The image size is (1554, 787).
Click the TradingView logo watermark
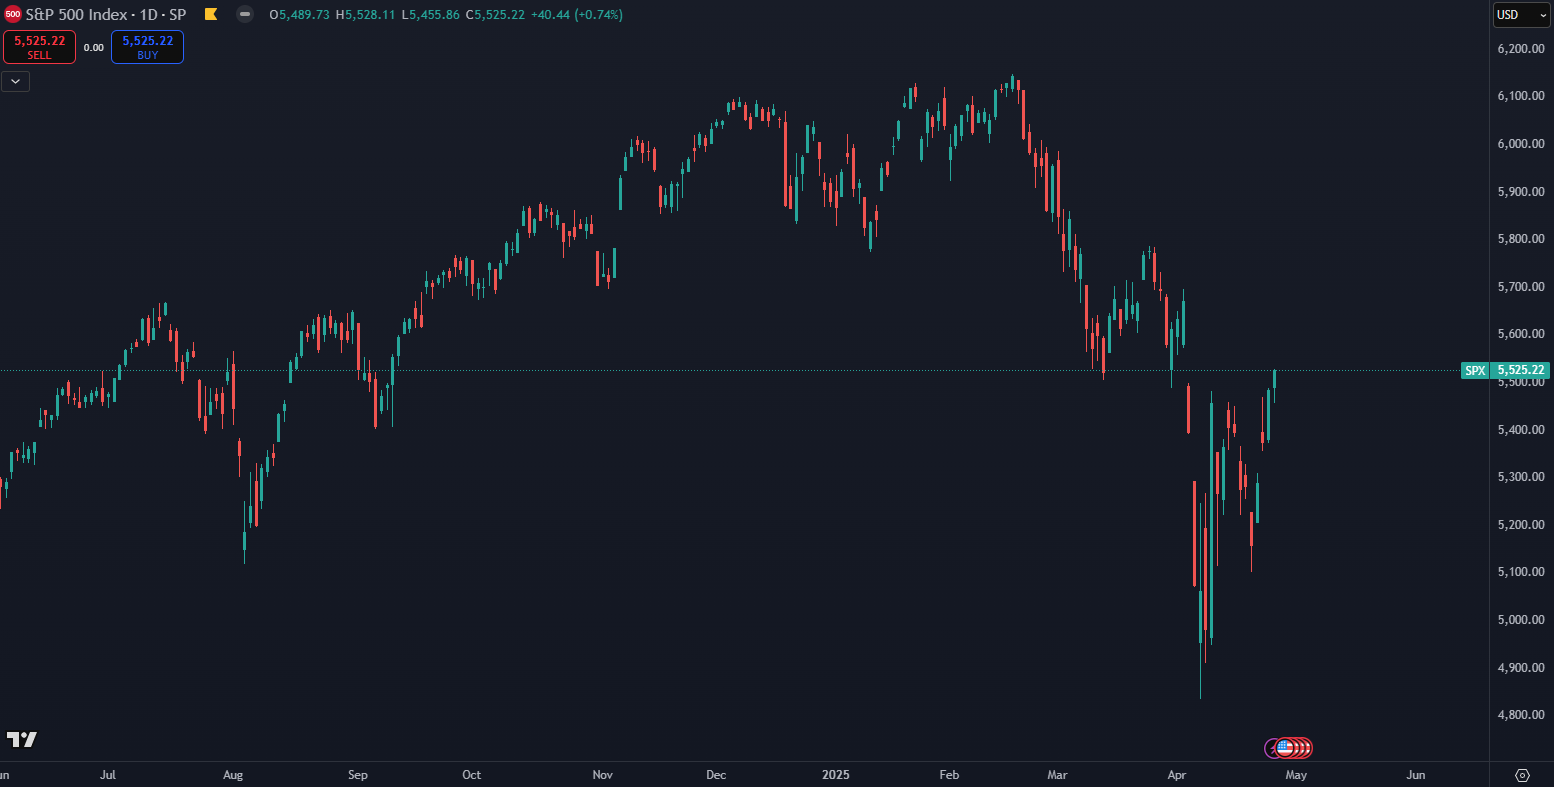coord(22,740)
